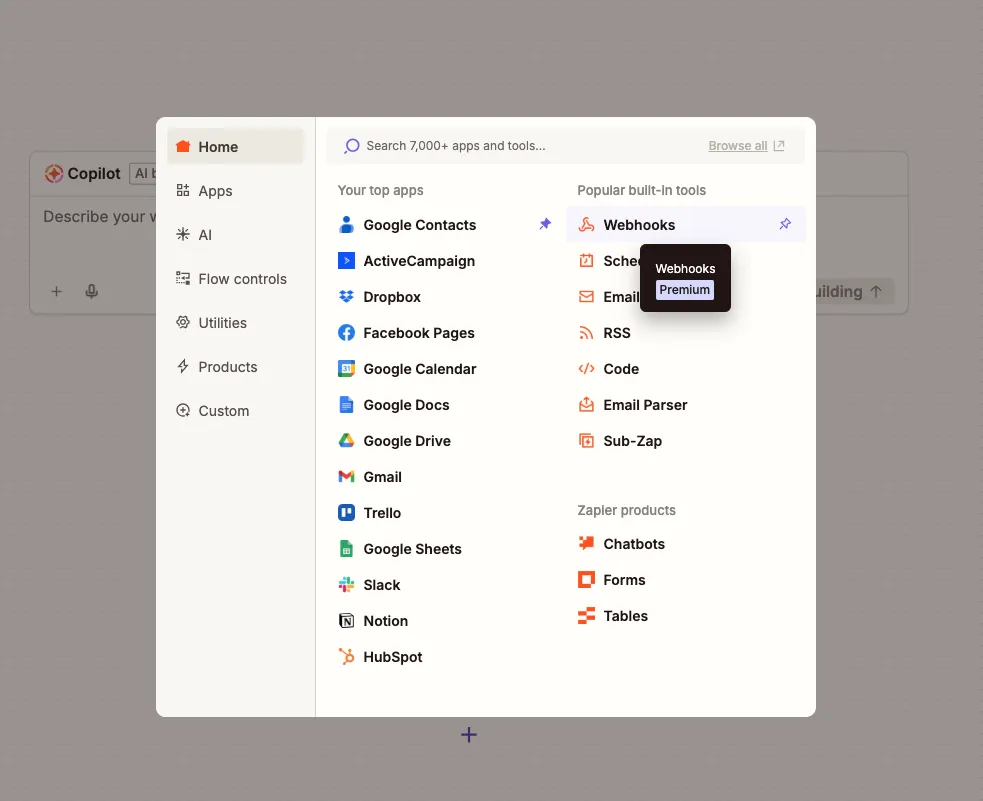Click the Google Docs icon
Viewport: 983px width, 801px height.
pyautogui.click(x=346, y=405)
